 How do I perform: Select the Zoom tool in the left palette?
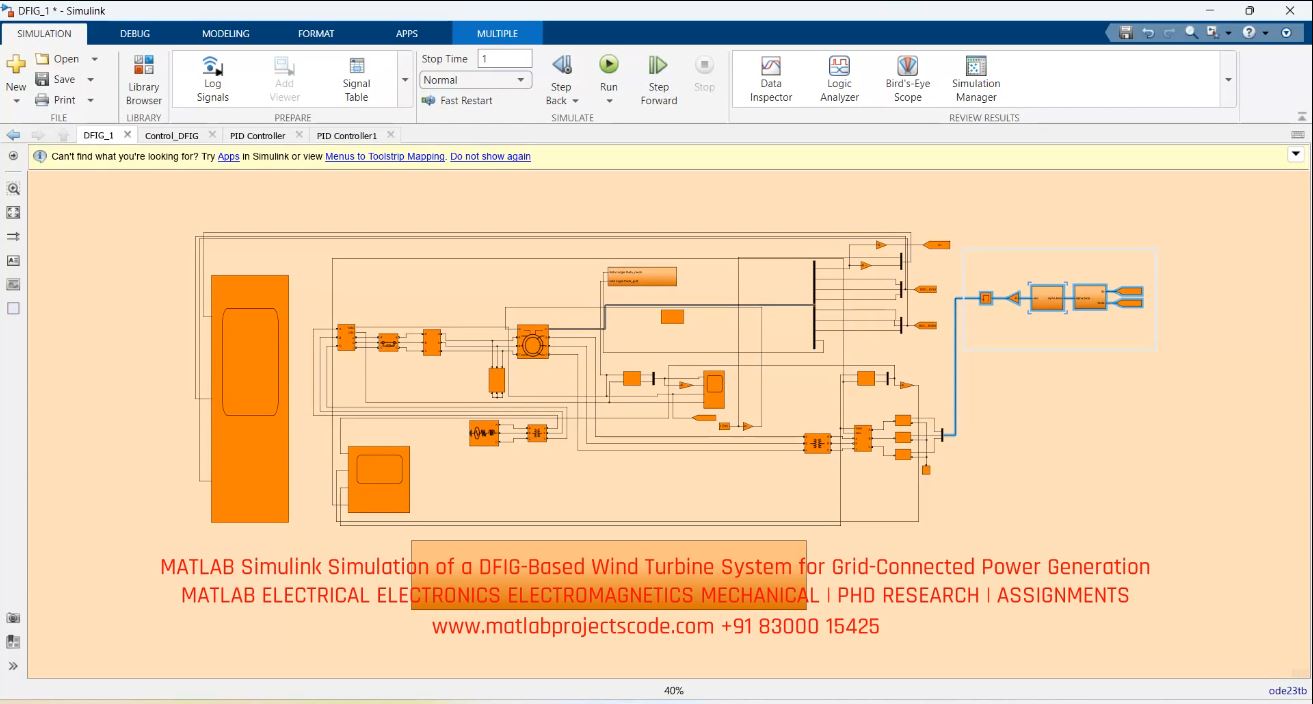(x=13, y=188)
